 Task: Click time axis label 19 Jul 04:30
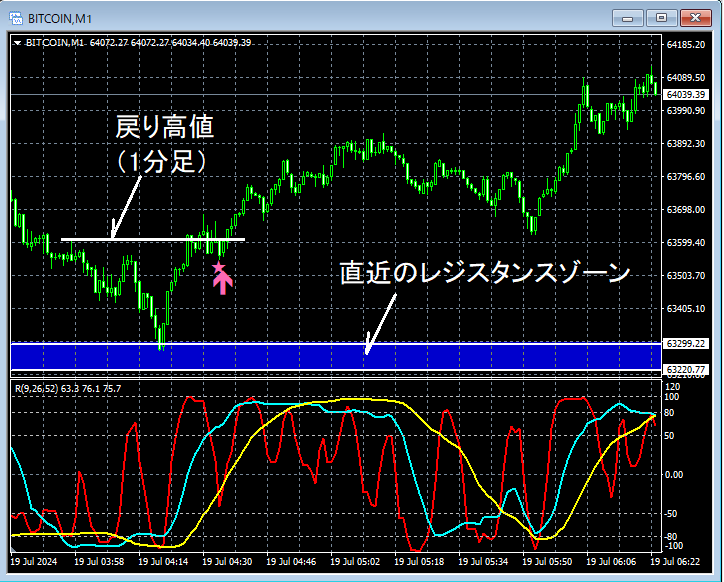pyautogui.click(x=227, y=562)
